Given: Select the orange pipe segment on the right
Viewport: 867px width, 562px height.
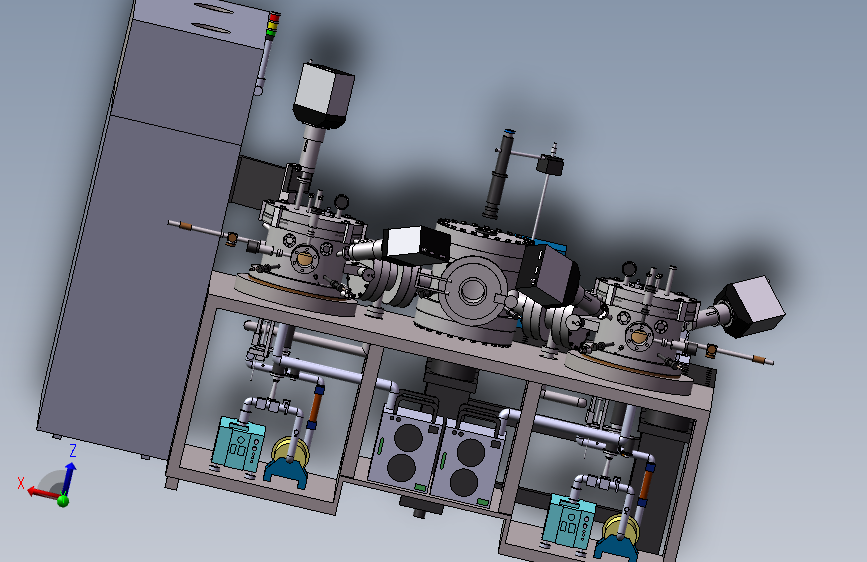Looking at the screenshot, I should 646,486.
